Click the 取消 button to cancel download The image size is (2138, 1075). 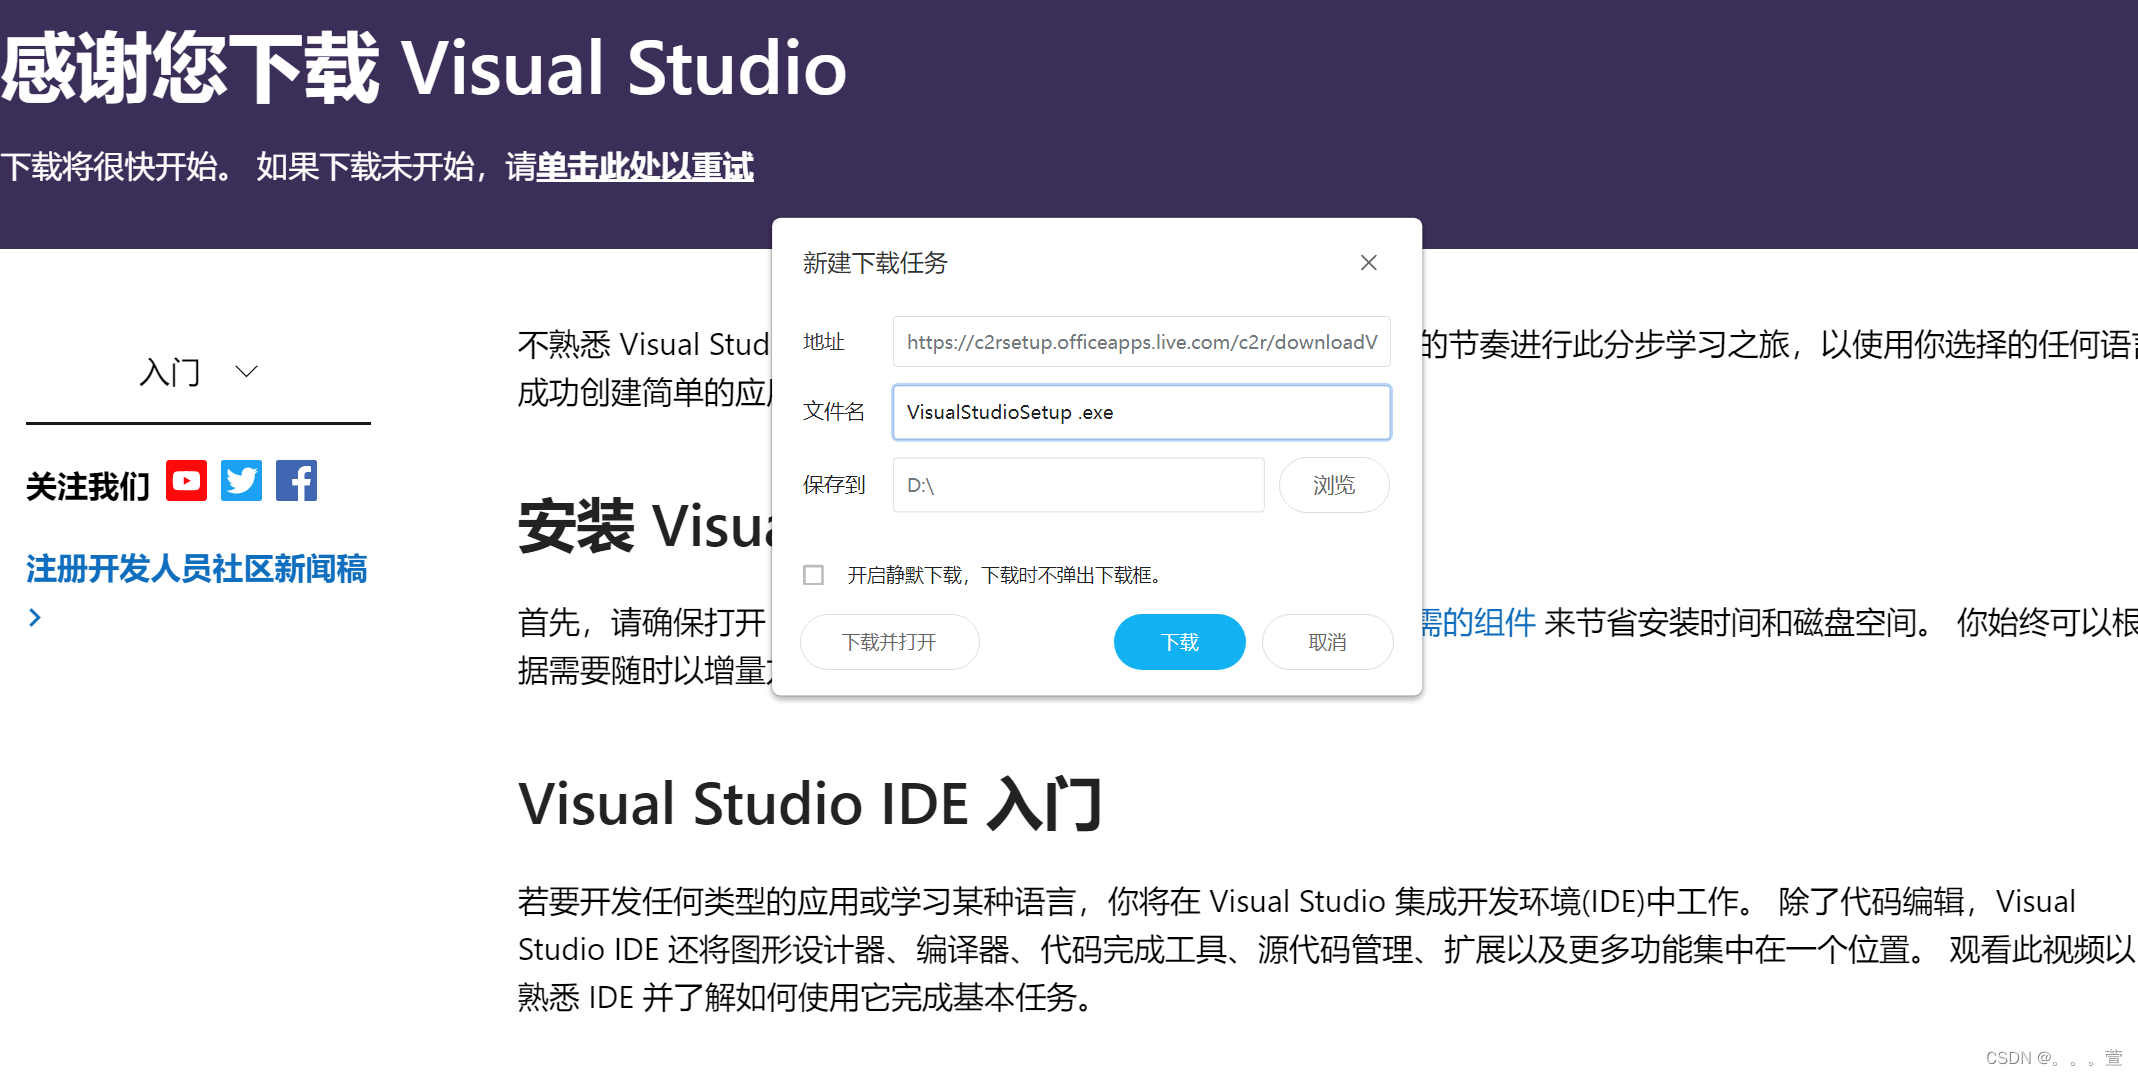click(x=1327, y=642)
